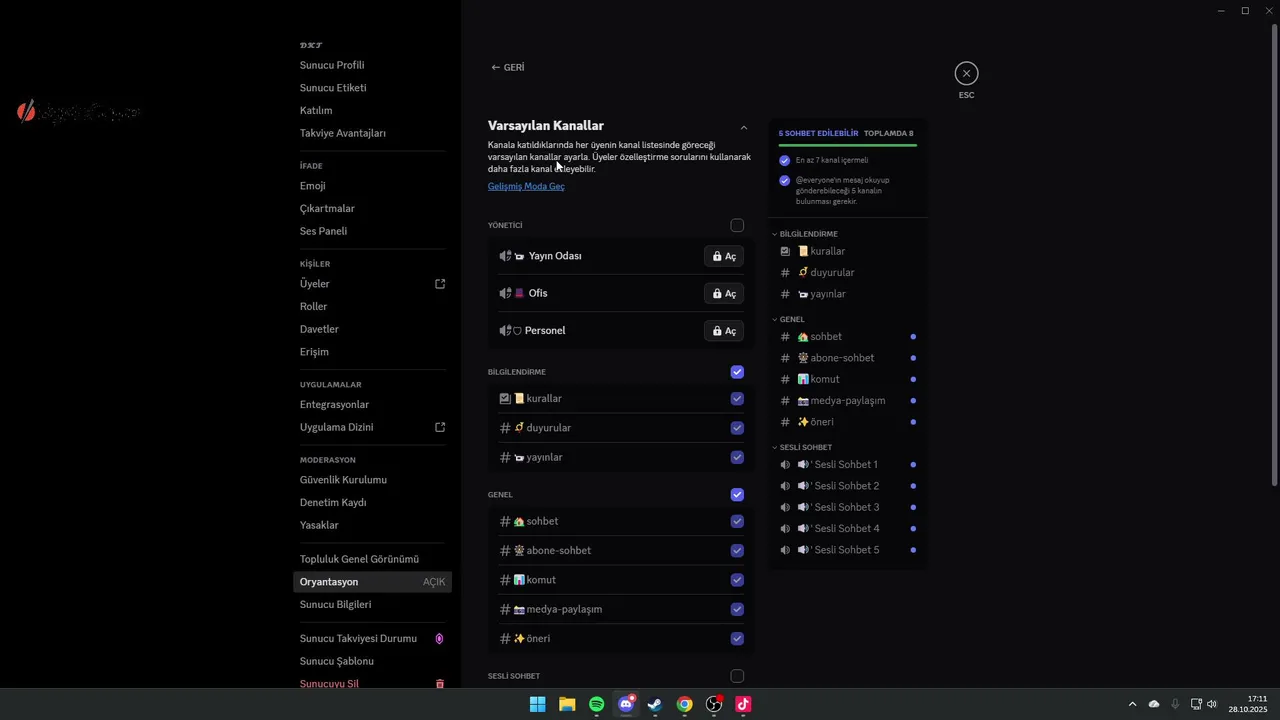Uncheck the duyurular channel checkbox
Screen dimensions: 1280x720
pyautogui.click(x=737, y=428)
